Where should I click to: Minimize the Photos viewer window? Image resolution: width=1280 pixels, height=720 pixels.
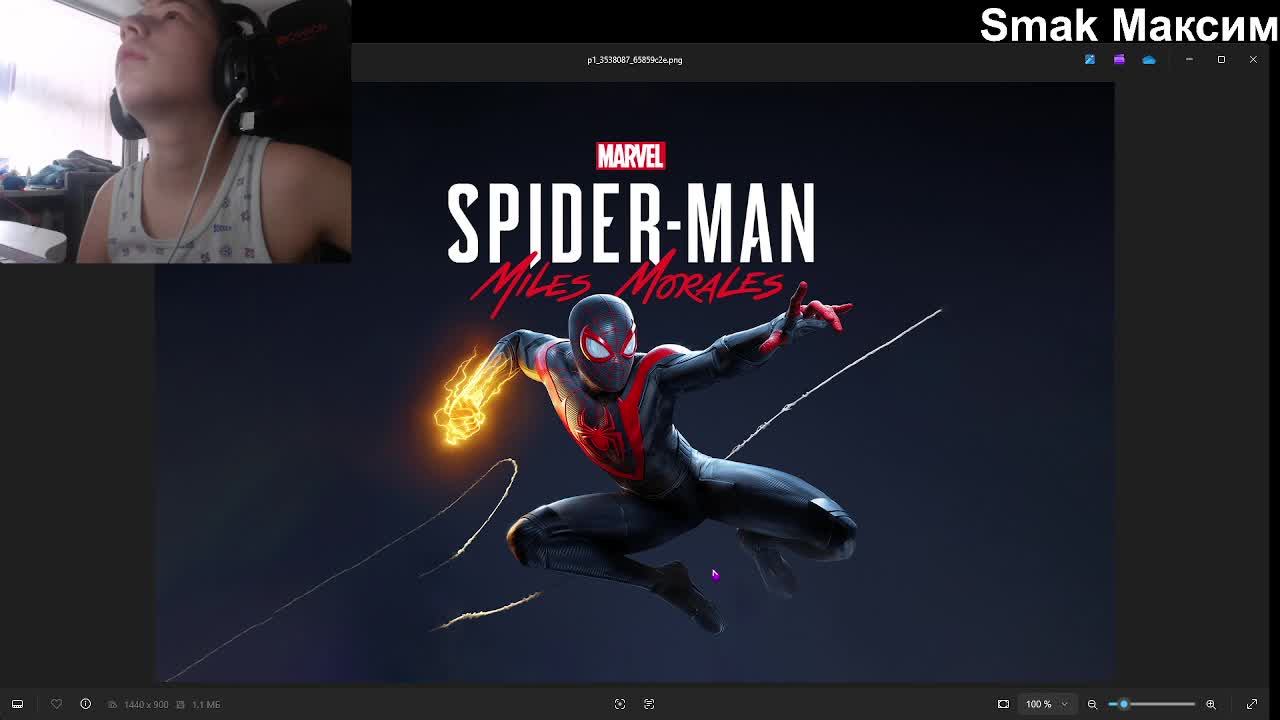point(1189,59)
